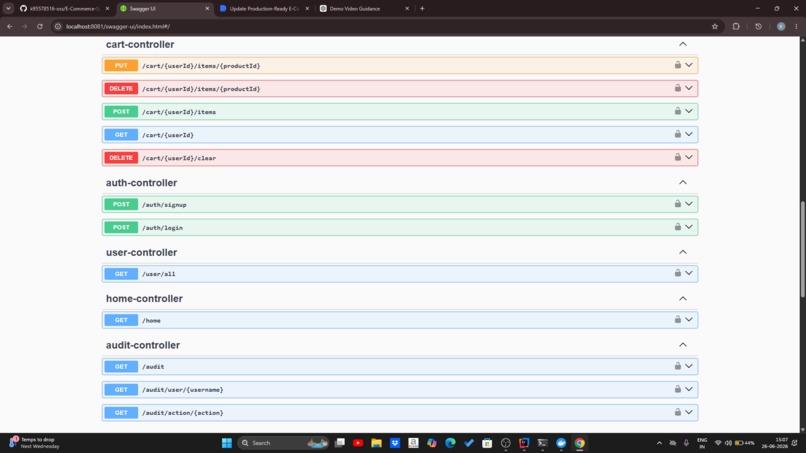Expand DELETE /cart/{userId}/clear chevron
The width and height of the screenshot is (806, 453).
click(689, 158)
